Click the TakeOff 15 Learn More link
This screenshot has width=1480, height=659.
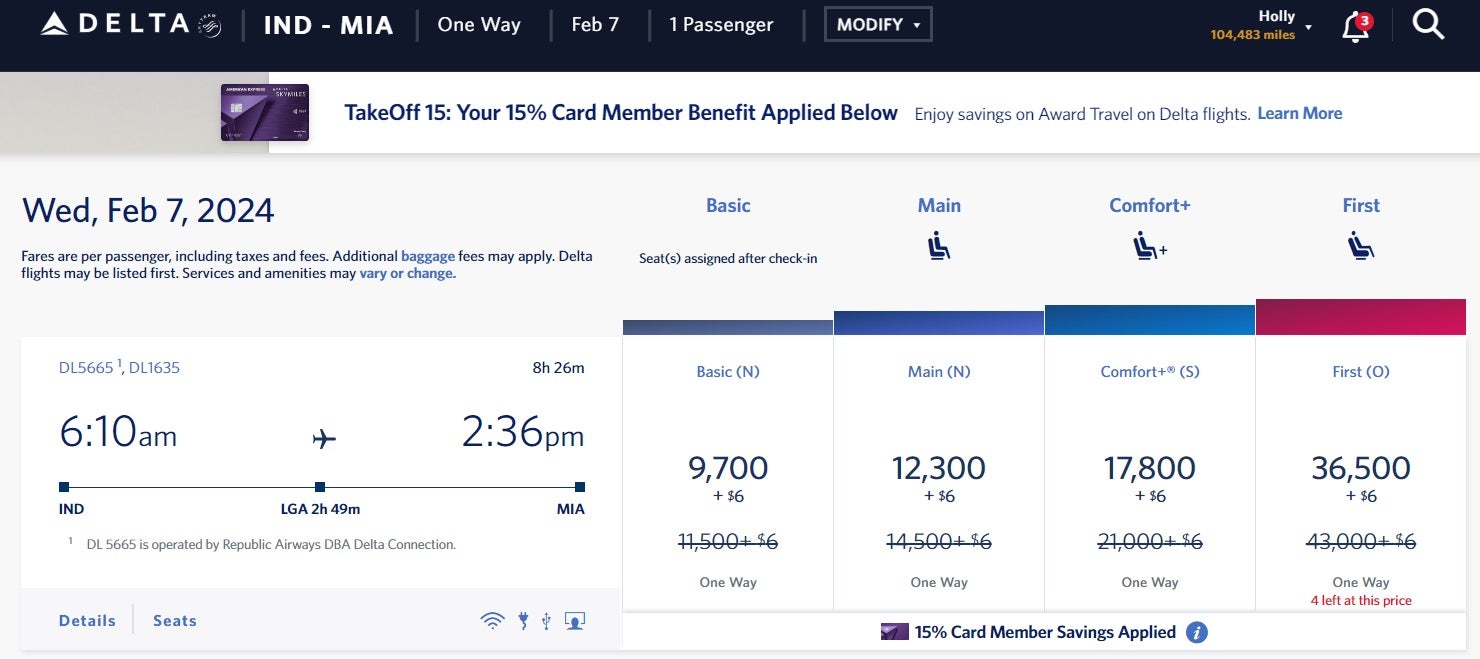1299,114
